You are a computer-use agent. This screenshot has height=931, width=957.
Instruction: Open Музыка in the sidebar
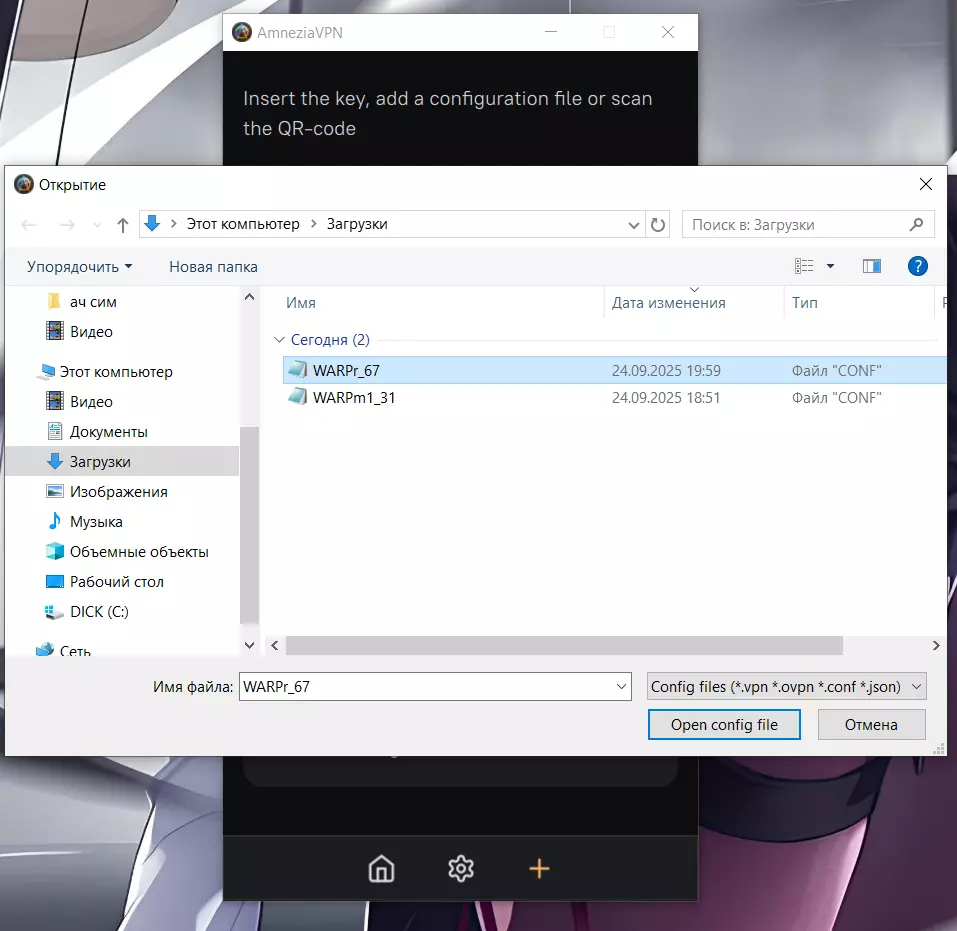click(96, 521)
